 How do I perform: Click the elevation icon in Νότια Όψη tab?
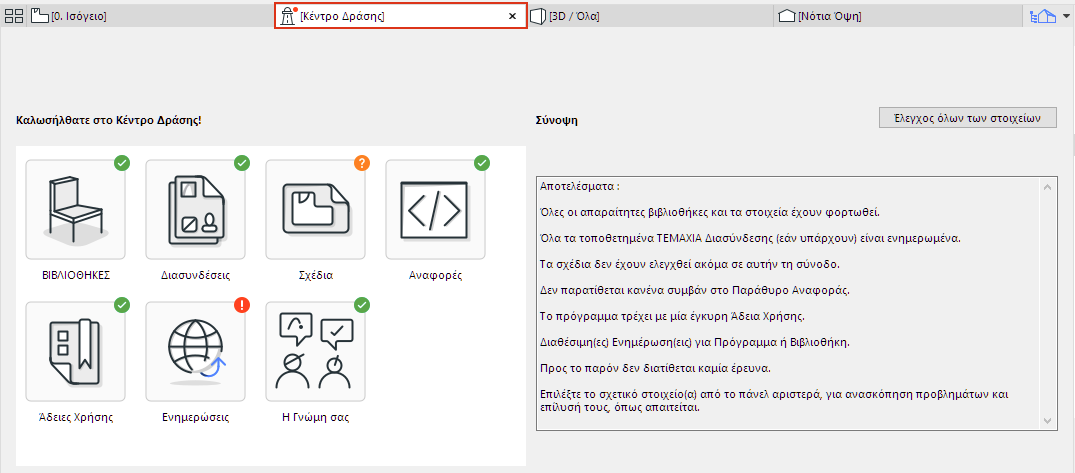(787, 16)
